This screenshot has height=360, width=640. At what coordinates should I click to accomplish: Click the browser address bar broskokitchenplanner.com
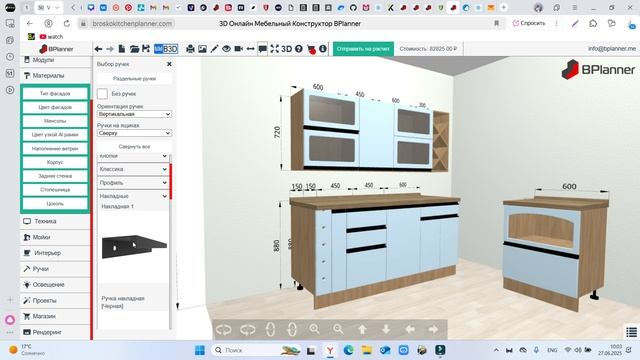132,24
